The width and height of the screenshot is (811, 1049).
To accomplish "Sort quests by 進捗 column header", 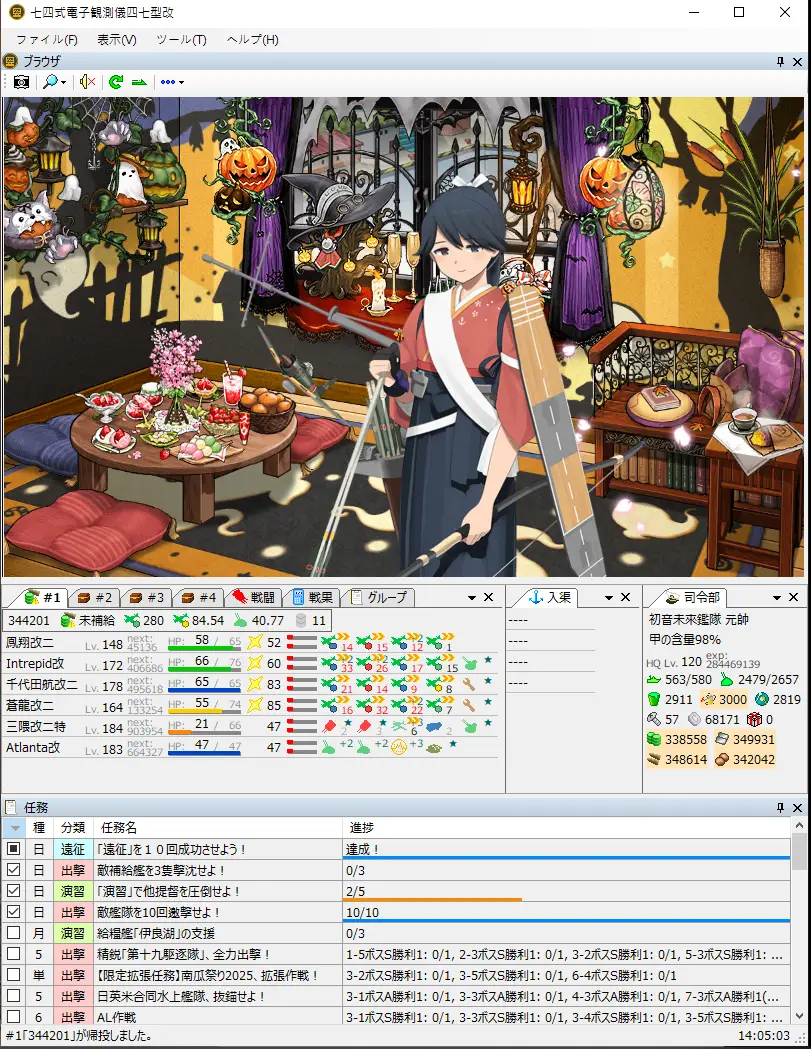I will point(565,828).
